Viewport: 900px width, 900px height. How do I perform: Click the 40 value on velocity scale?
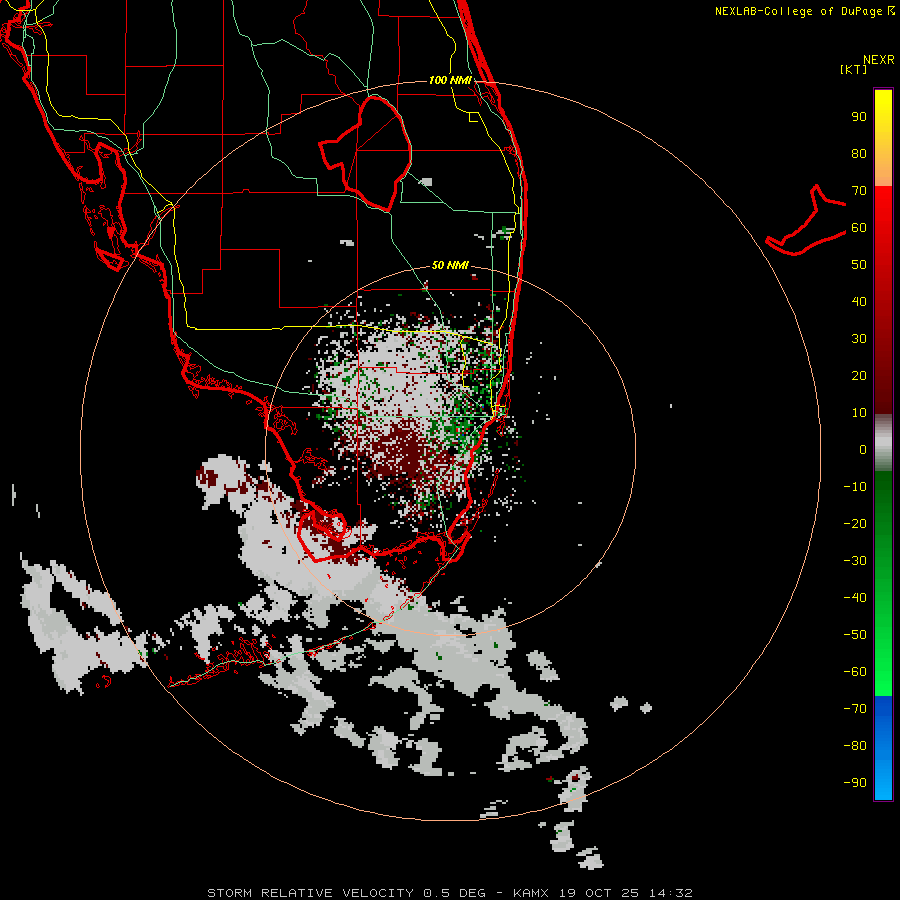[859, 302]
